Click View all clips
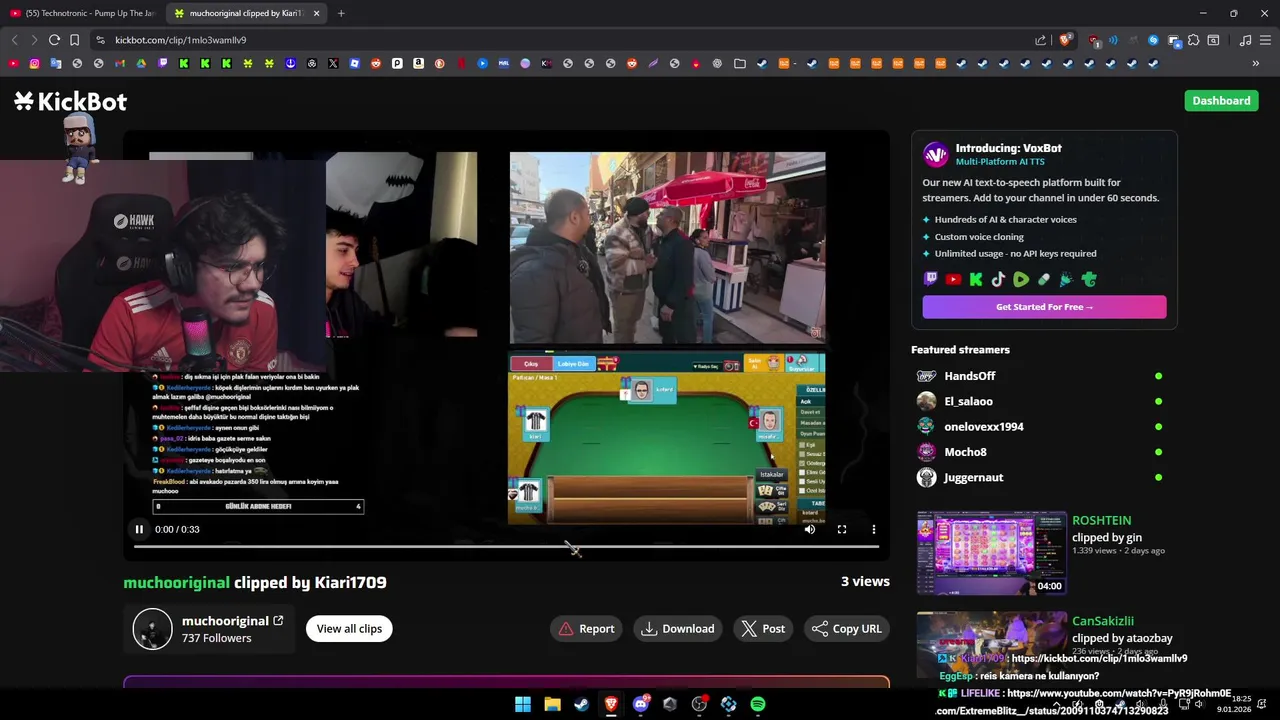This screenshot has height=720, width=1280. [x=349, y=629]
